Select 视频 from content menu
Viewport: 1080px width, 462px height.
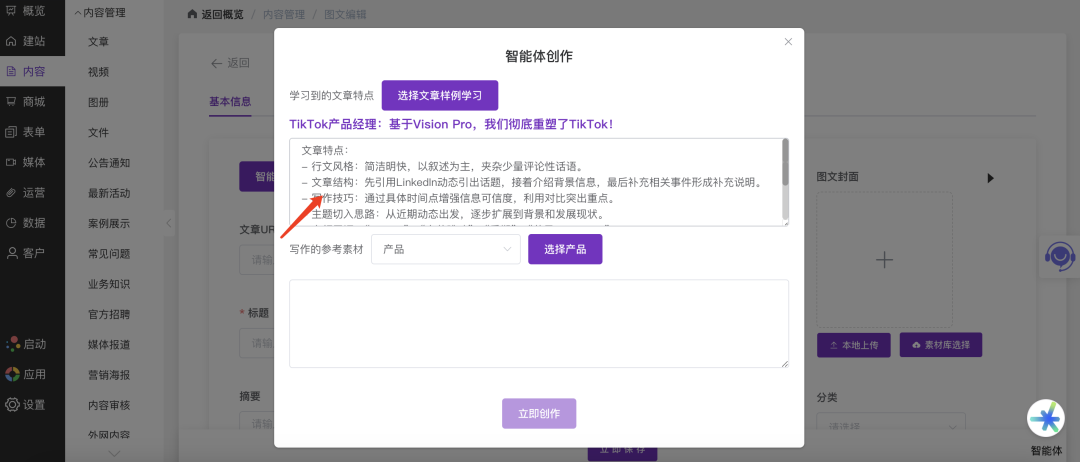pyautogui.click(x=99, y=71)
